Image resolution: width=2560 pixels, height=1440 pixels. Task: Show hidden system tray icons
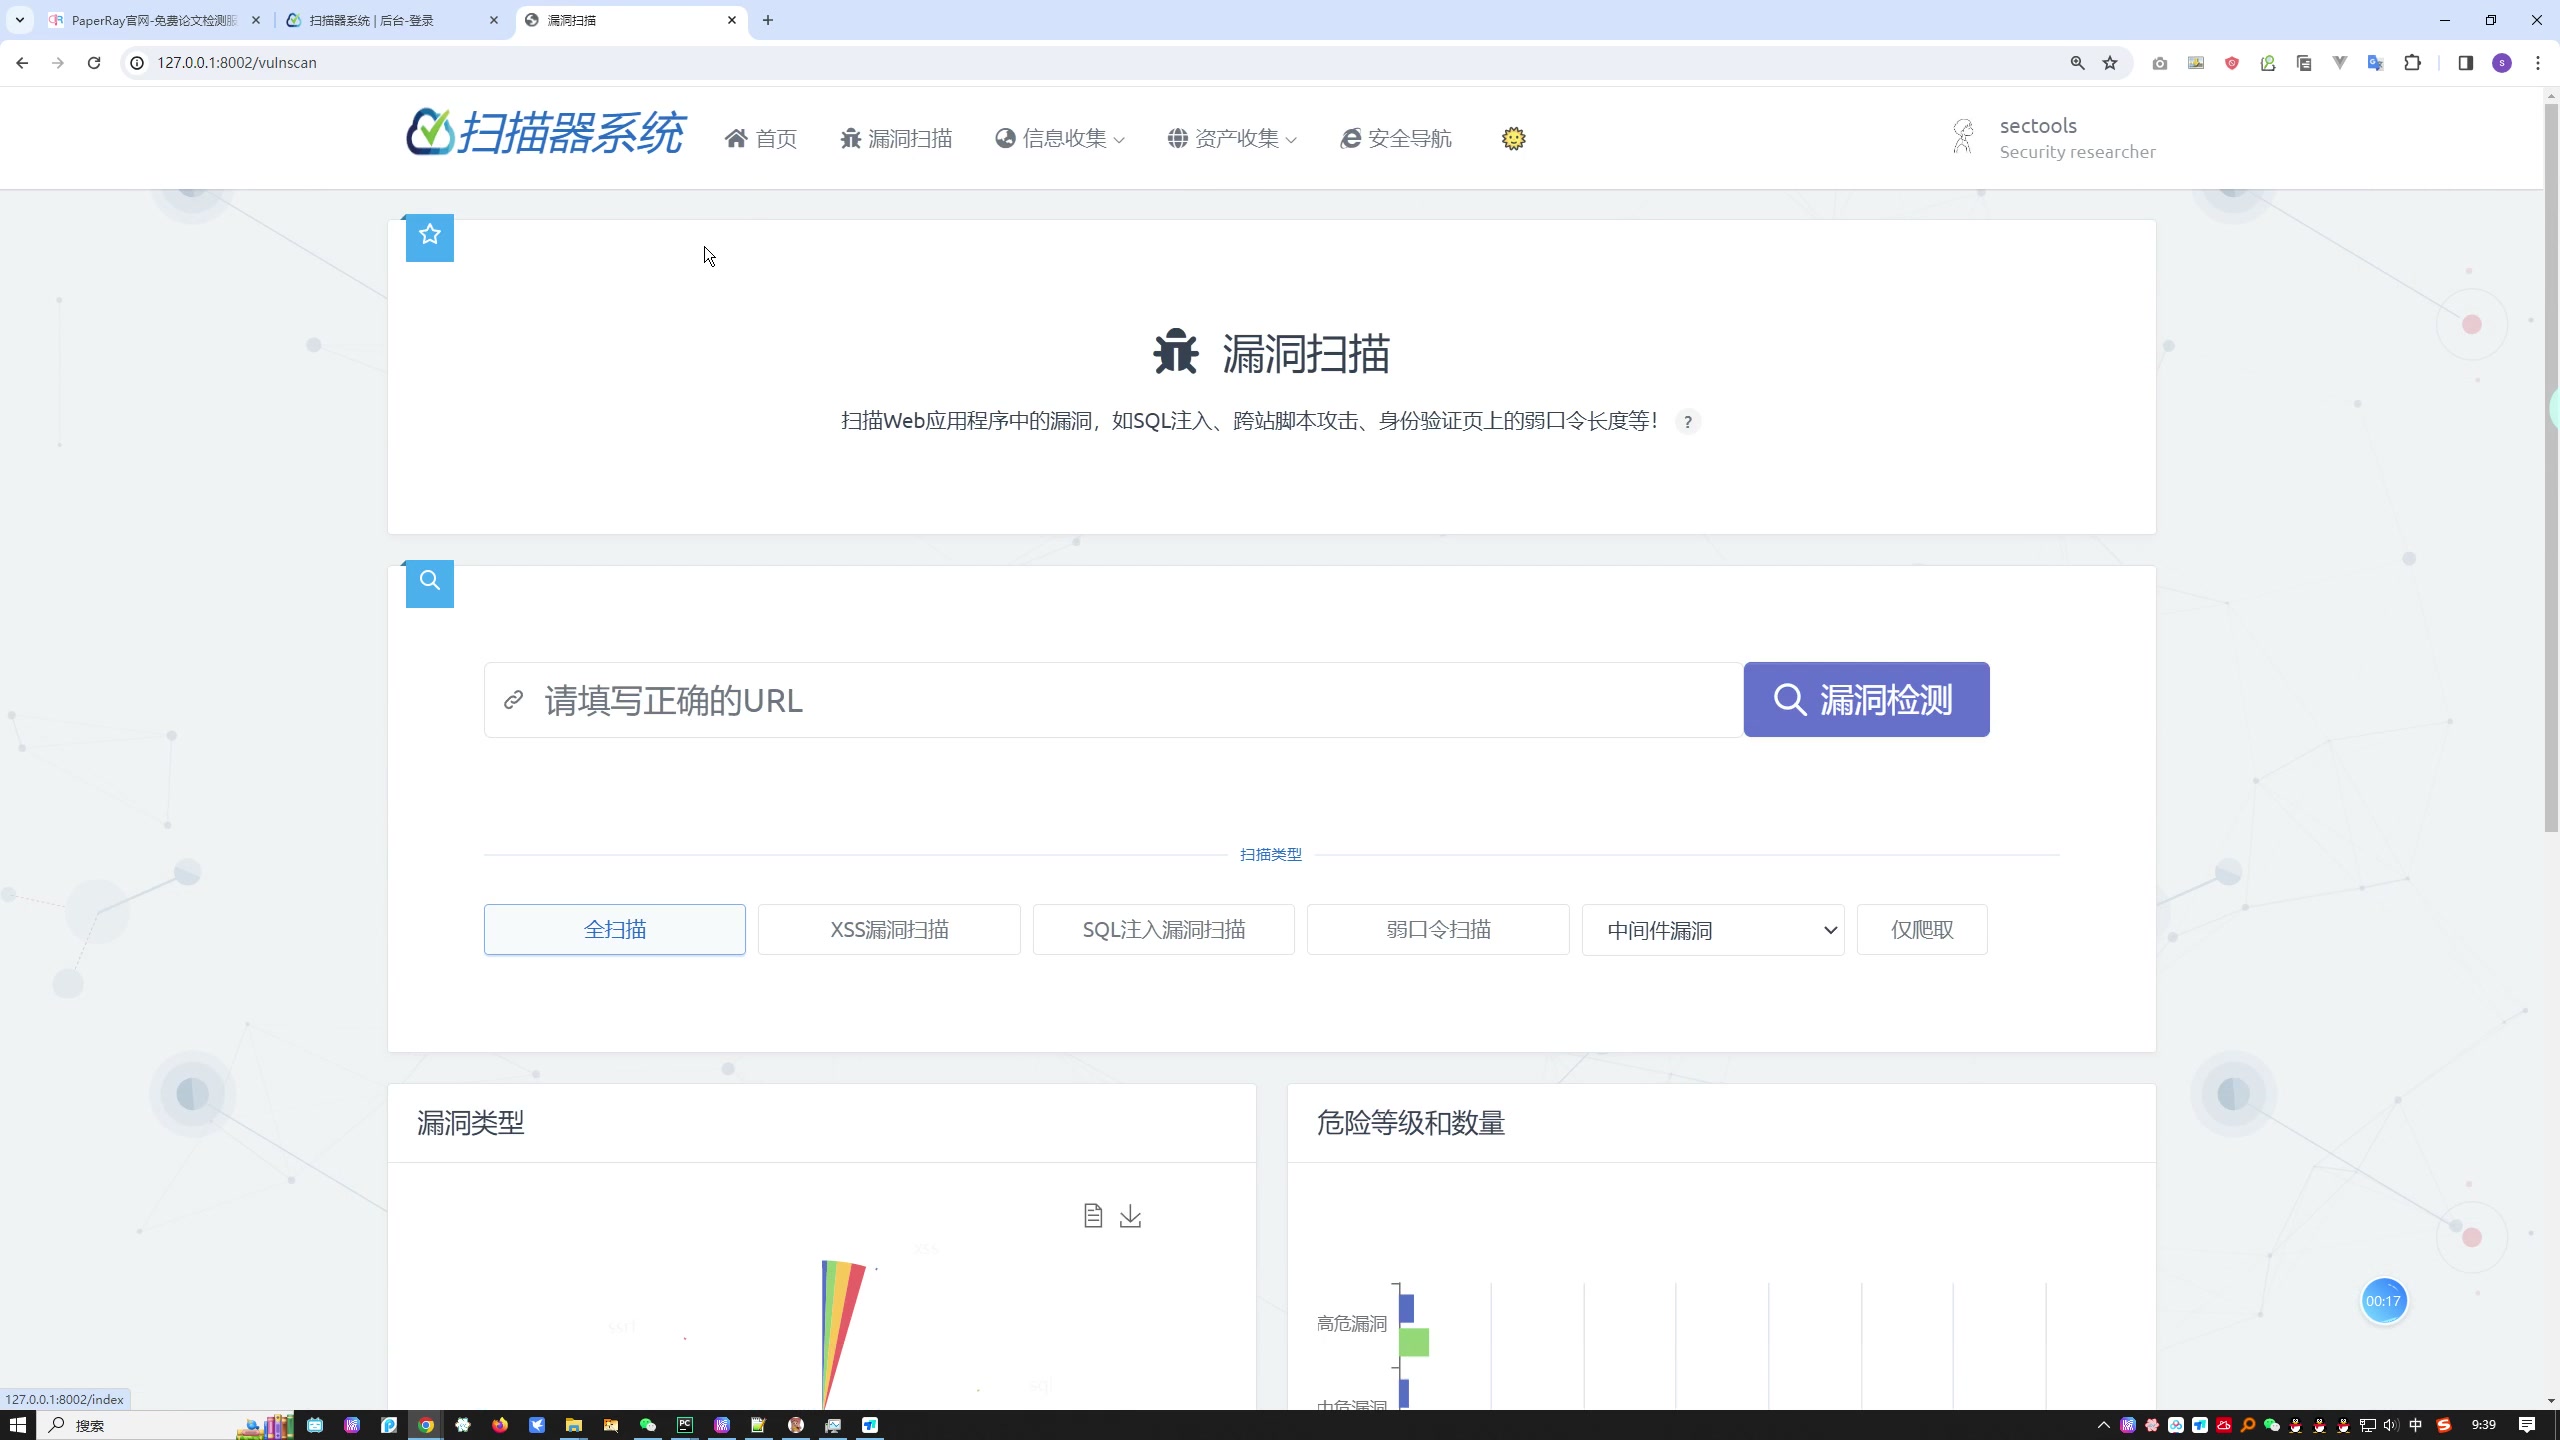click(x=2104, y=1425)
